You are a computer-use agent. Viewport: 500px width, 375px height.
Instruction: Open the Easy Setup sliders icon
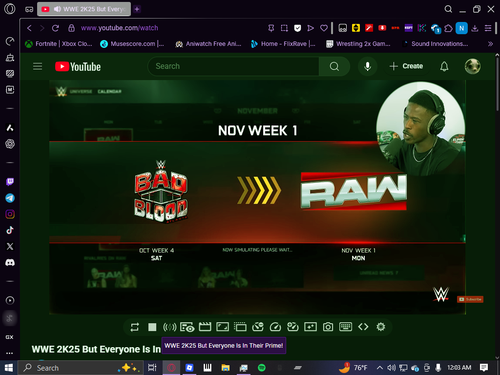pos(488,28)
